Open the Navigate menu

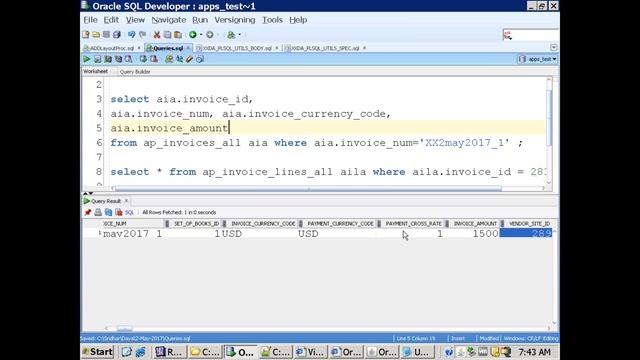pyautogui.click(x=169, y=20)
